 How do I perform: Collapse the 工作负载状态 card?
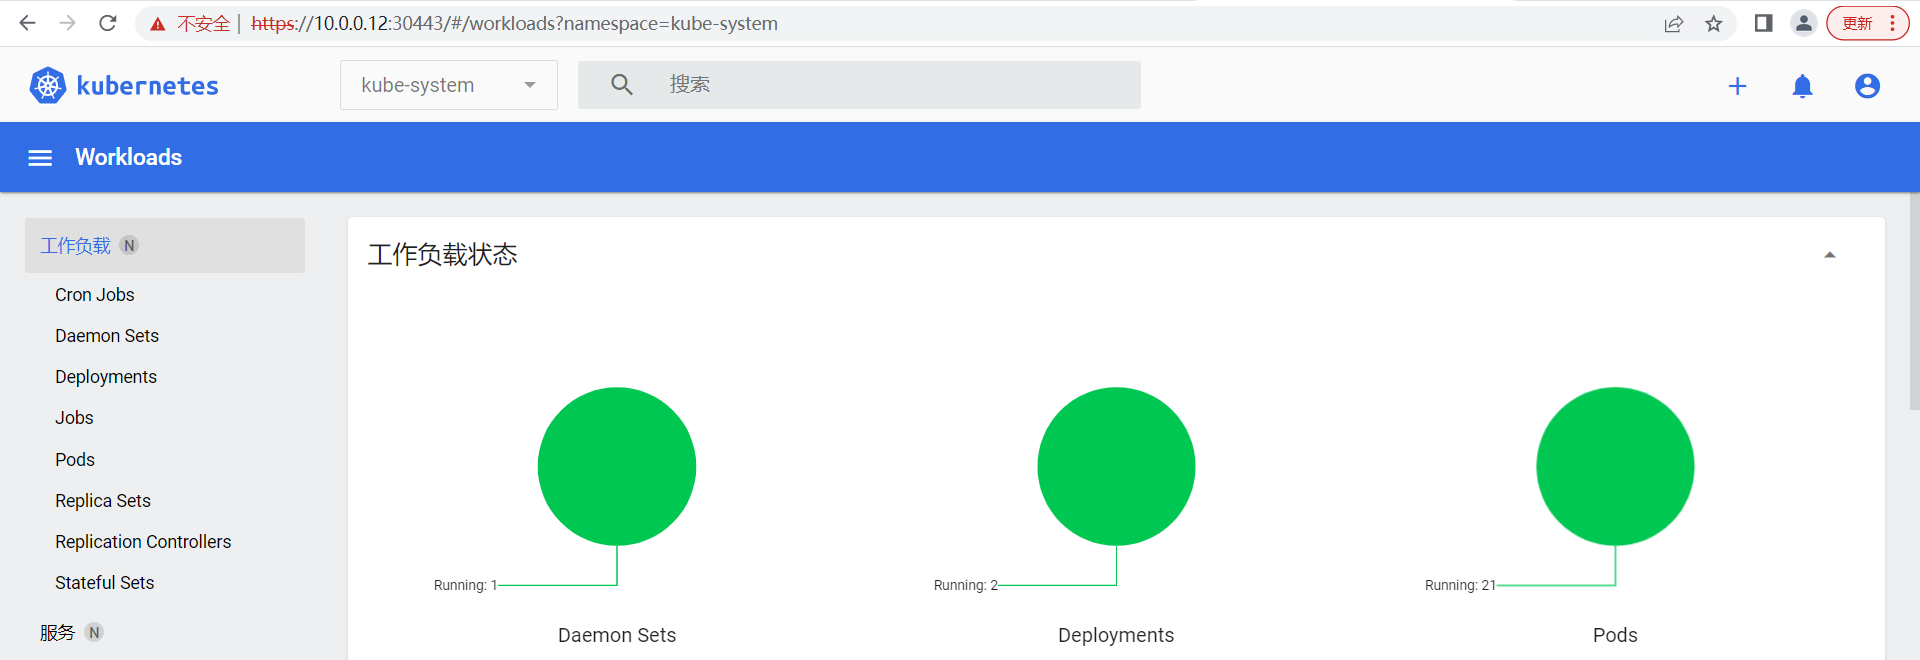point(1829,255)
